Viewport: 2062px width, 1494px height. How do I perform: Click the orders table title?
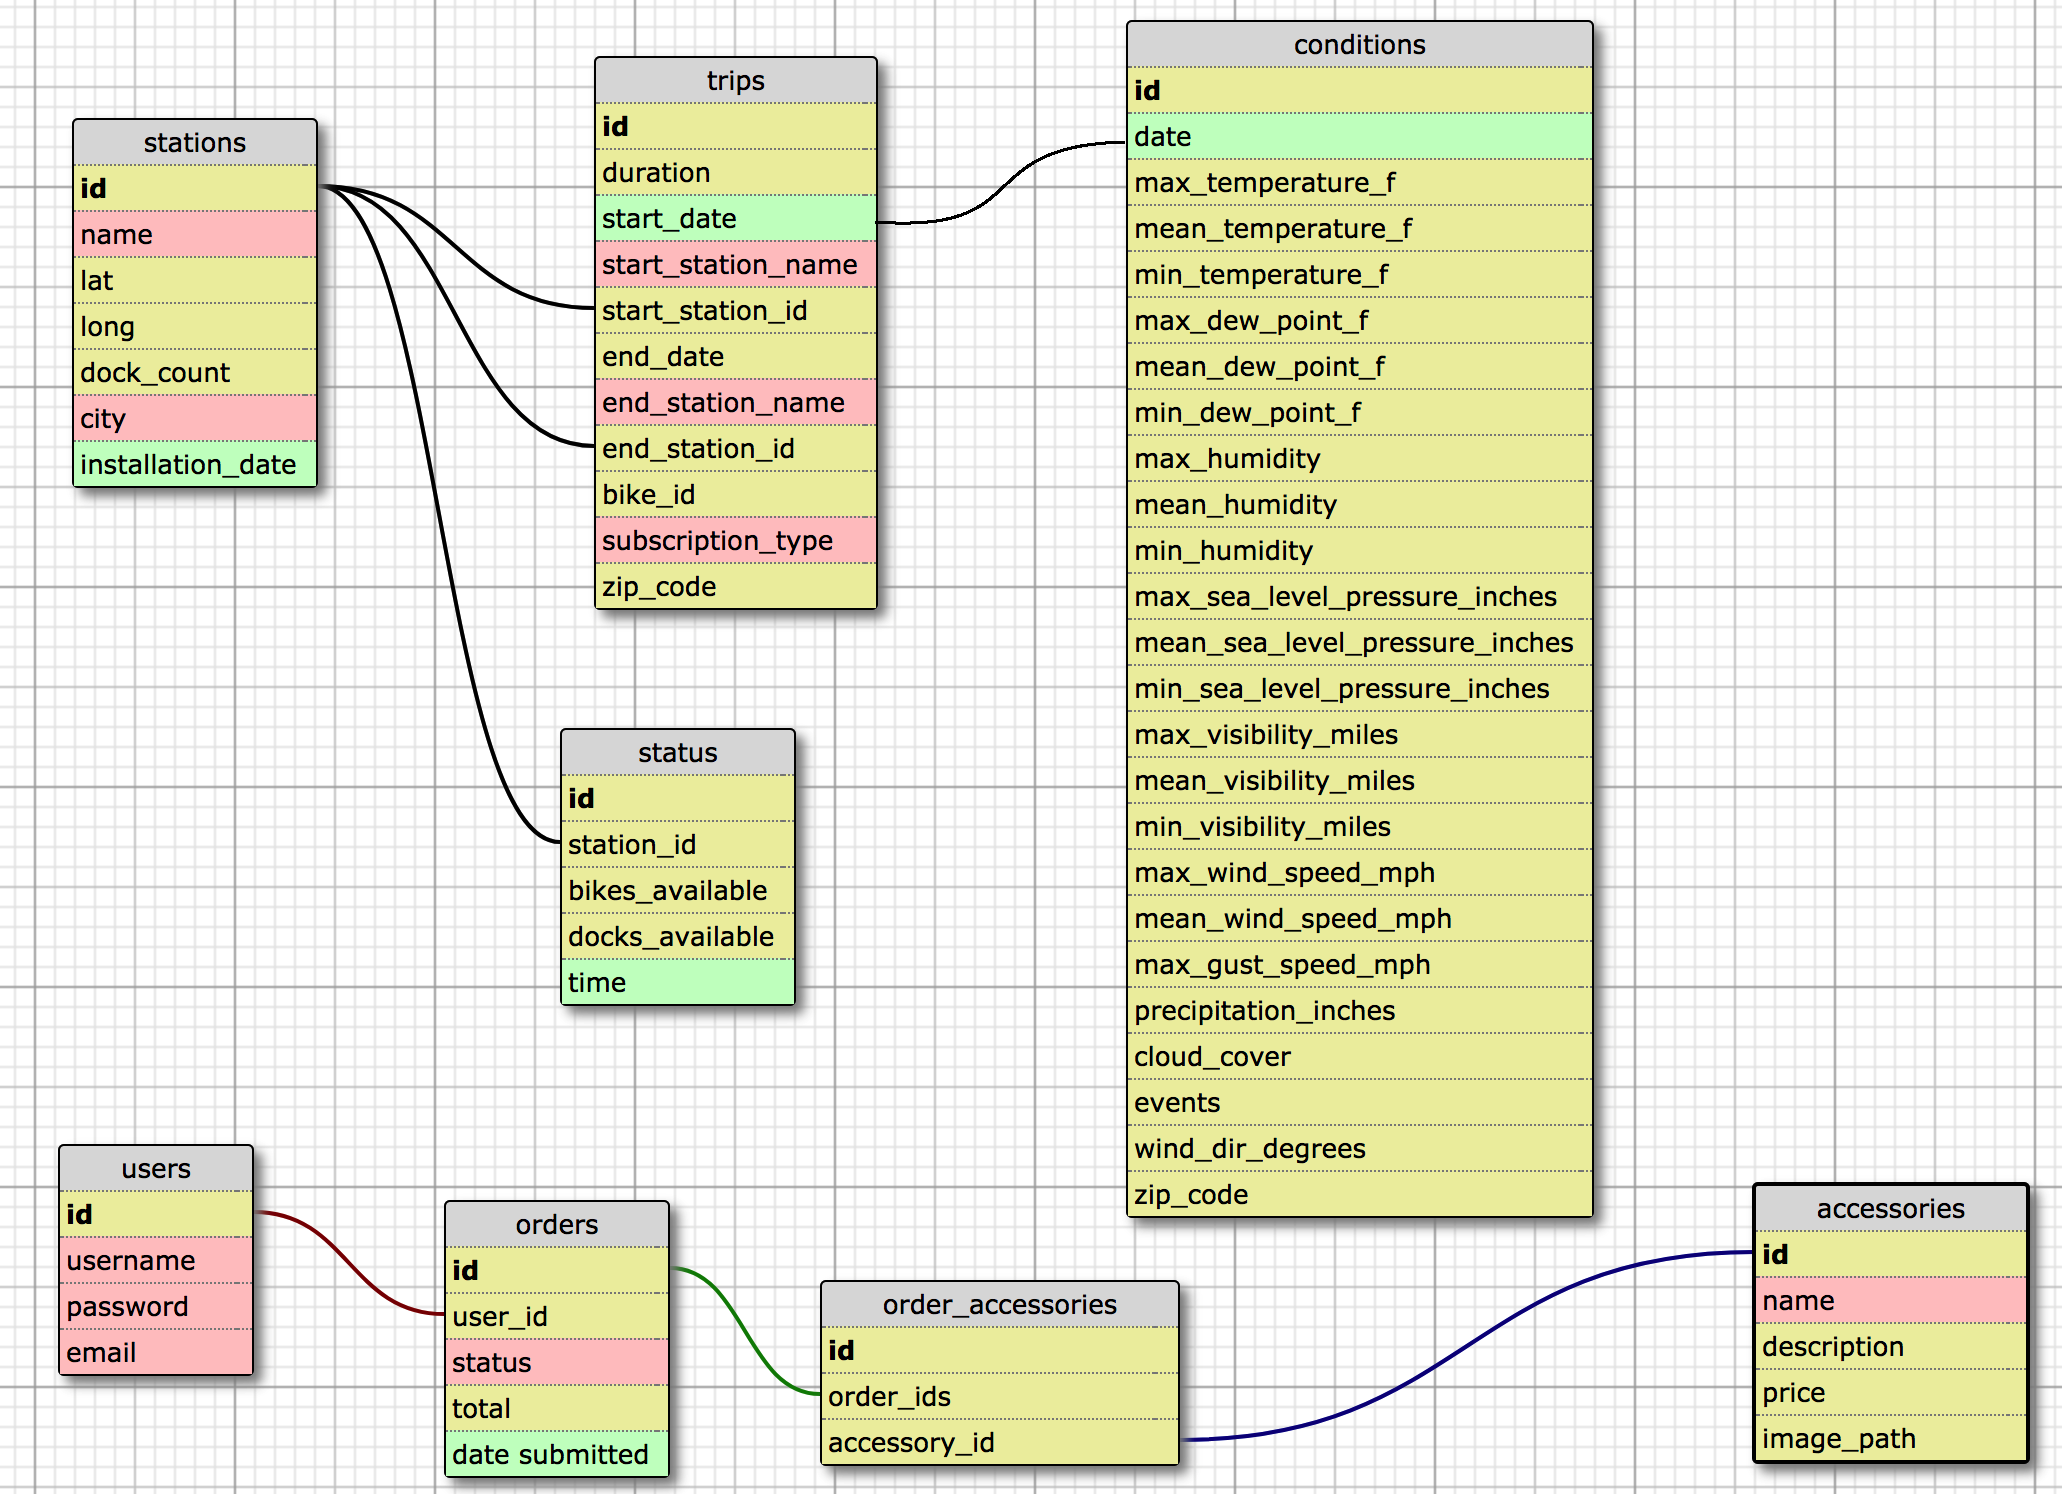(x=557, y=1225)
